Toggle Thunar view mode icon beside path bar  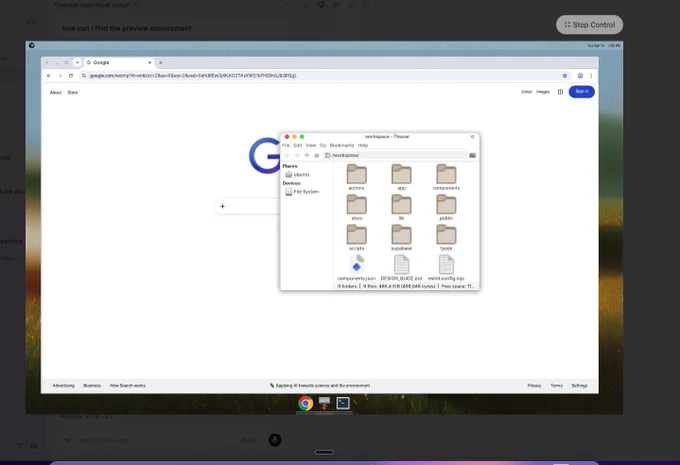click(472, 155)
